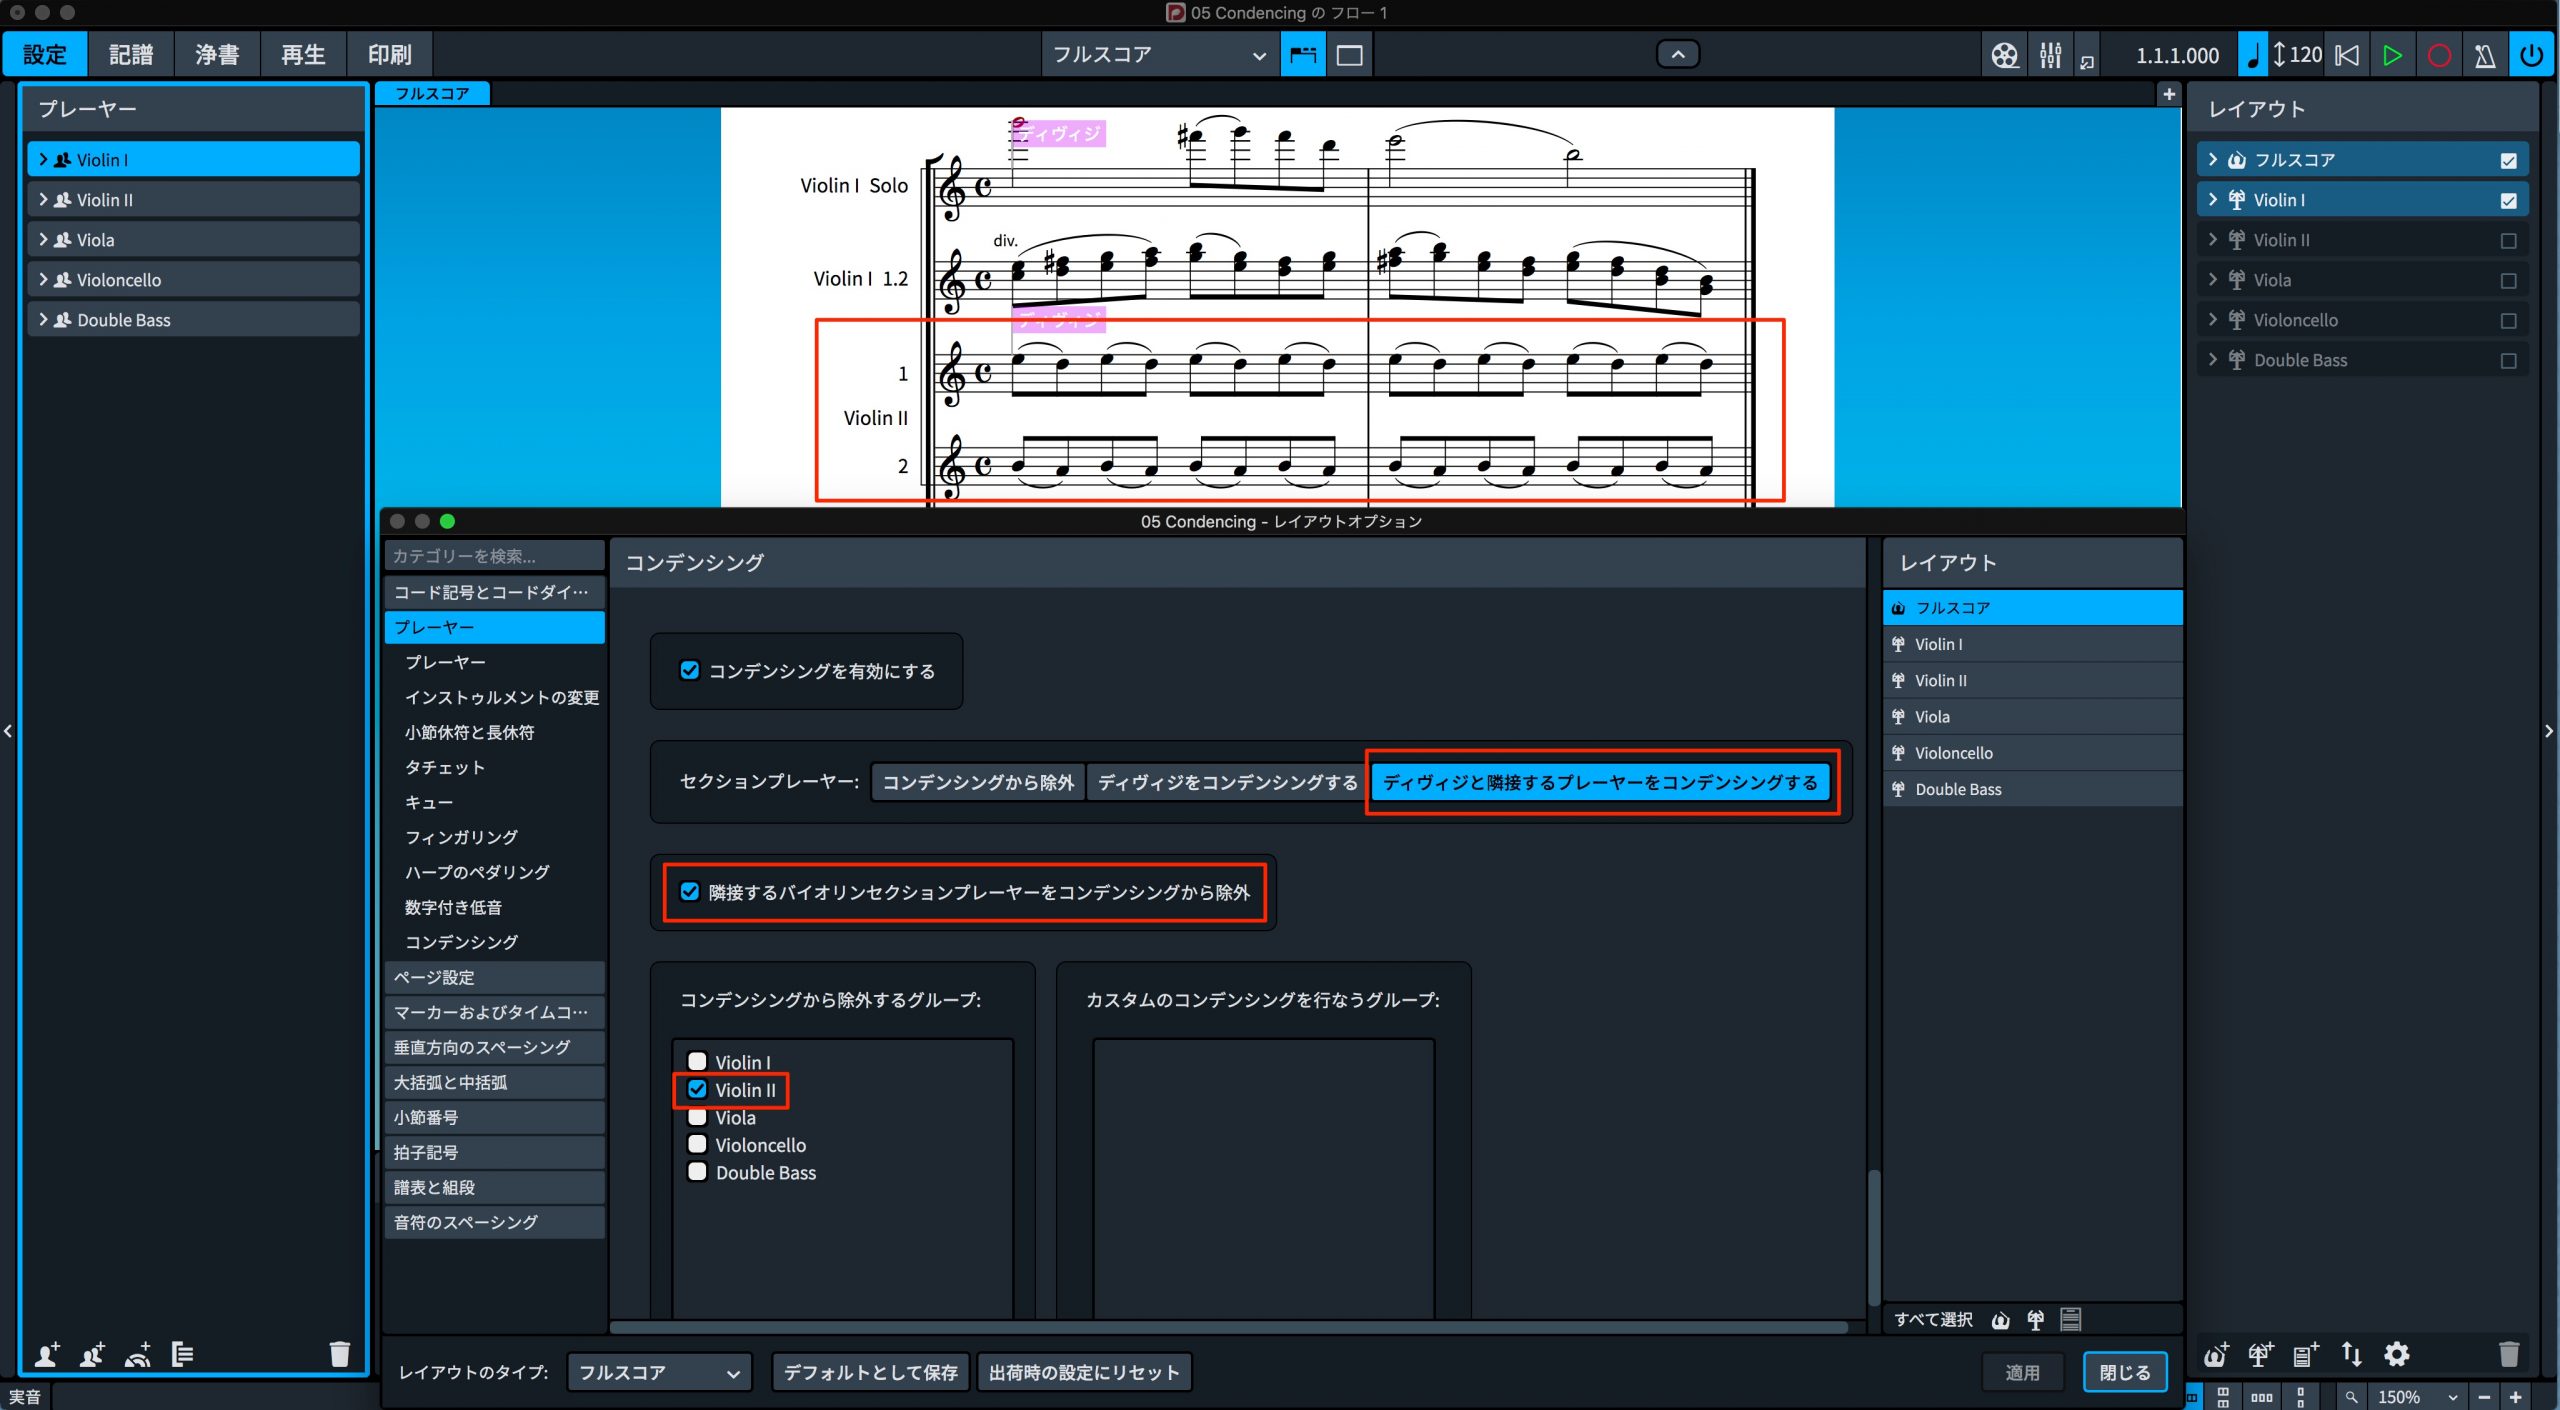The width and height of the screenshot is (2560, 1410).
Task: Add ensemble icon in Players panel
Action: 138,1354
